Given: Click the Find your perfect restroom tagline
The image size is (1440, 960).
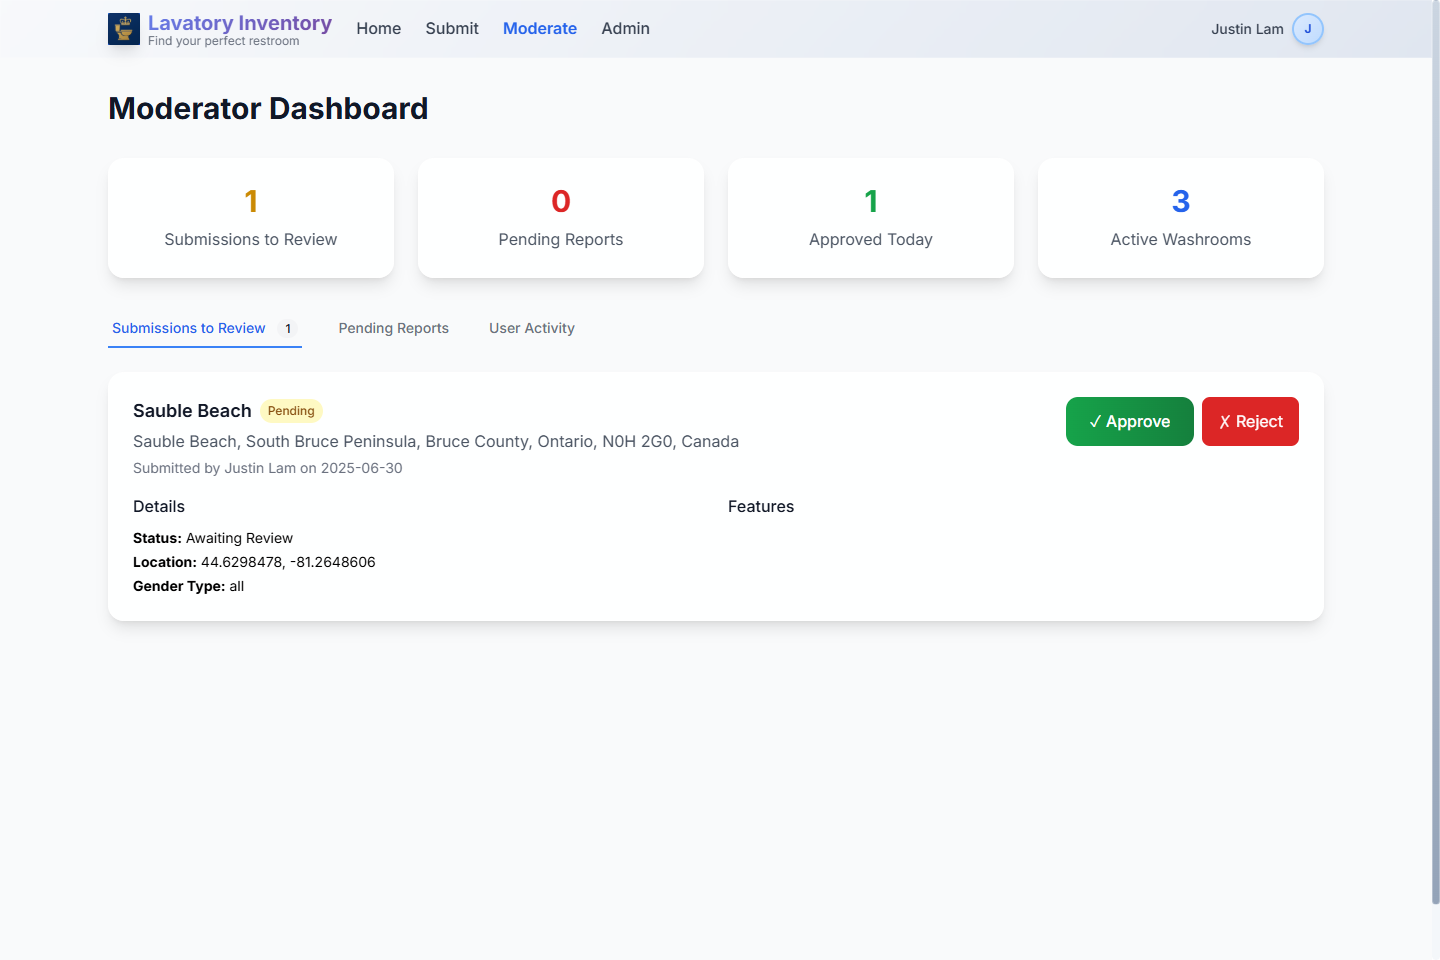Looking at the screenshot, I should (x=224, y=41).
